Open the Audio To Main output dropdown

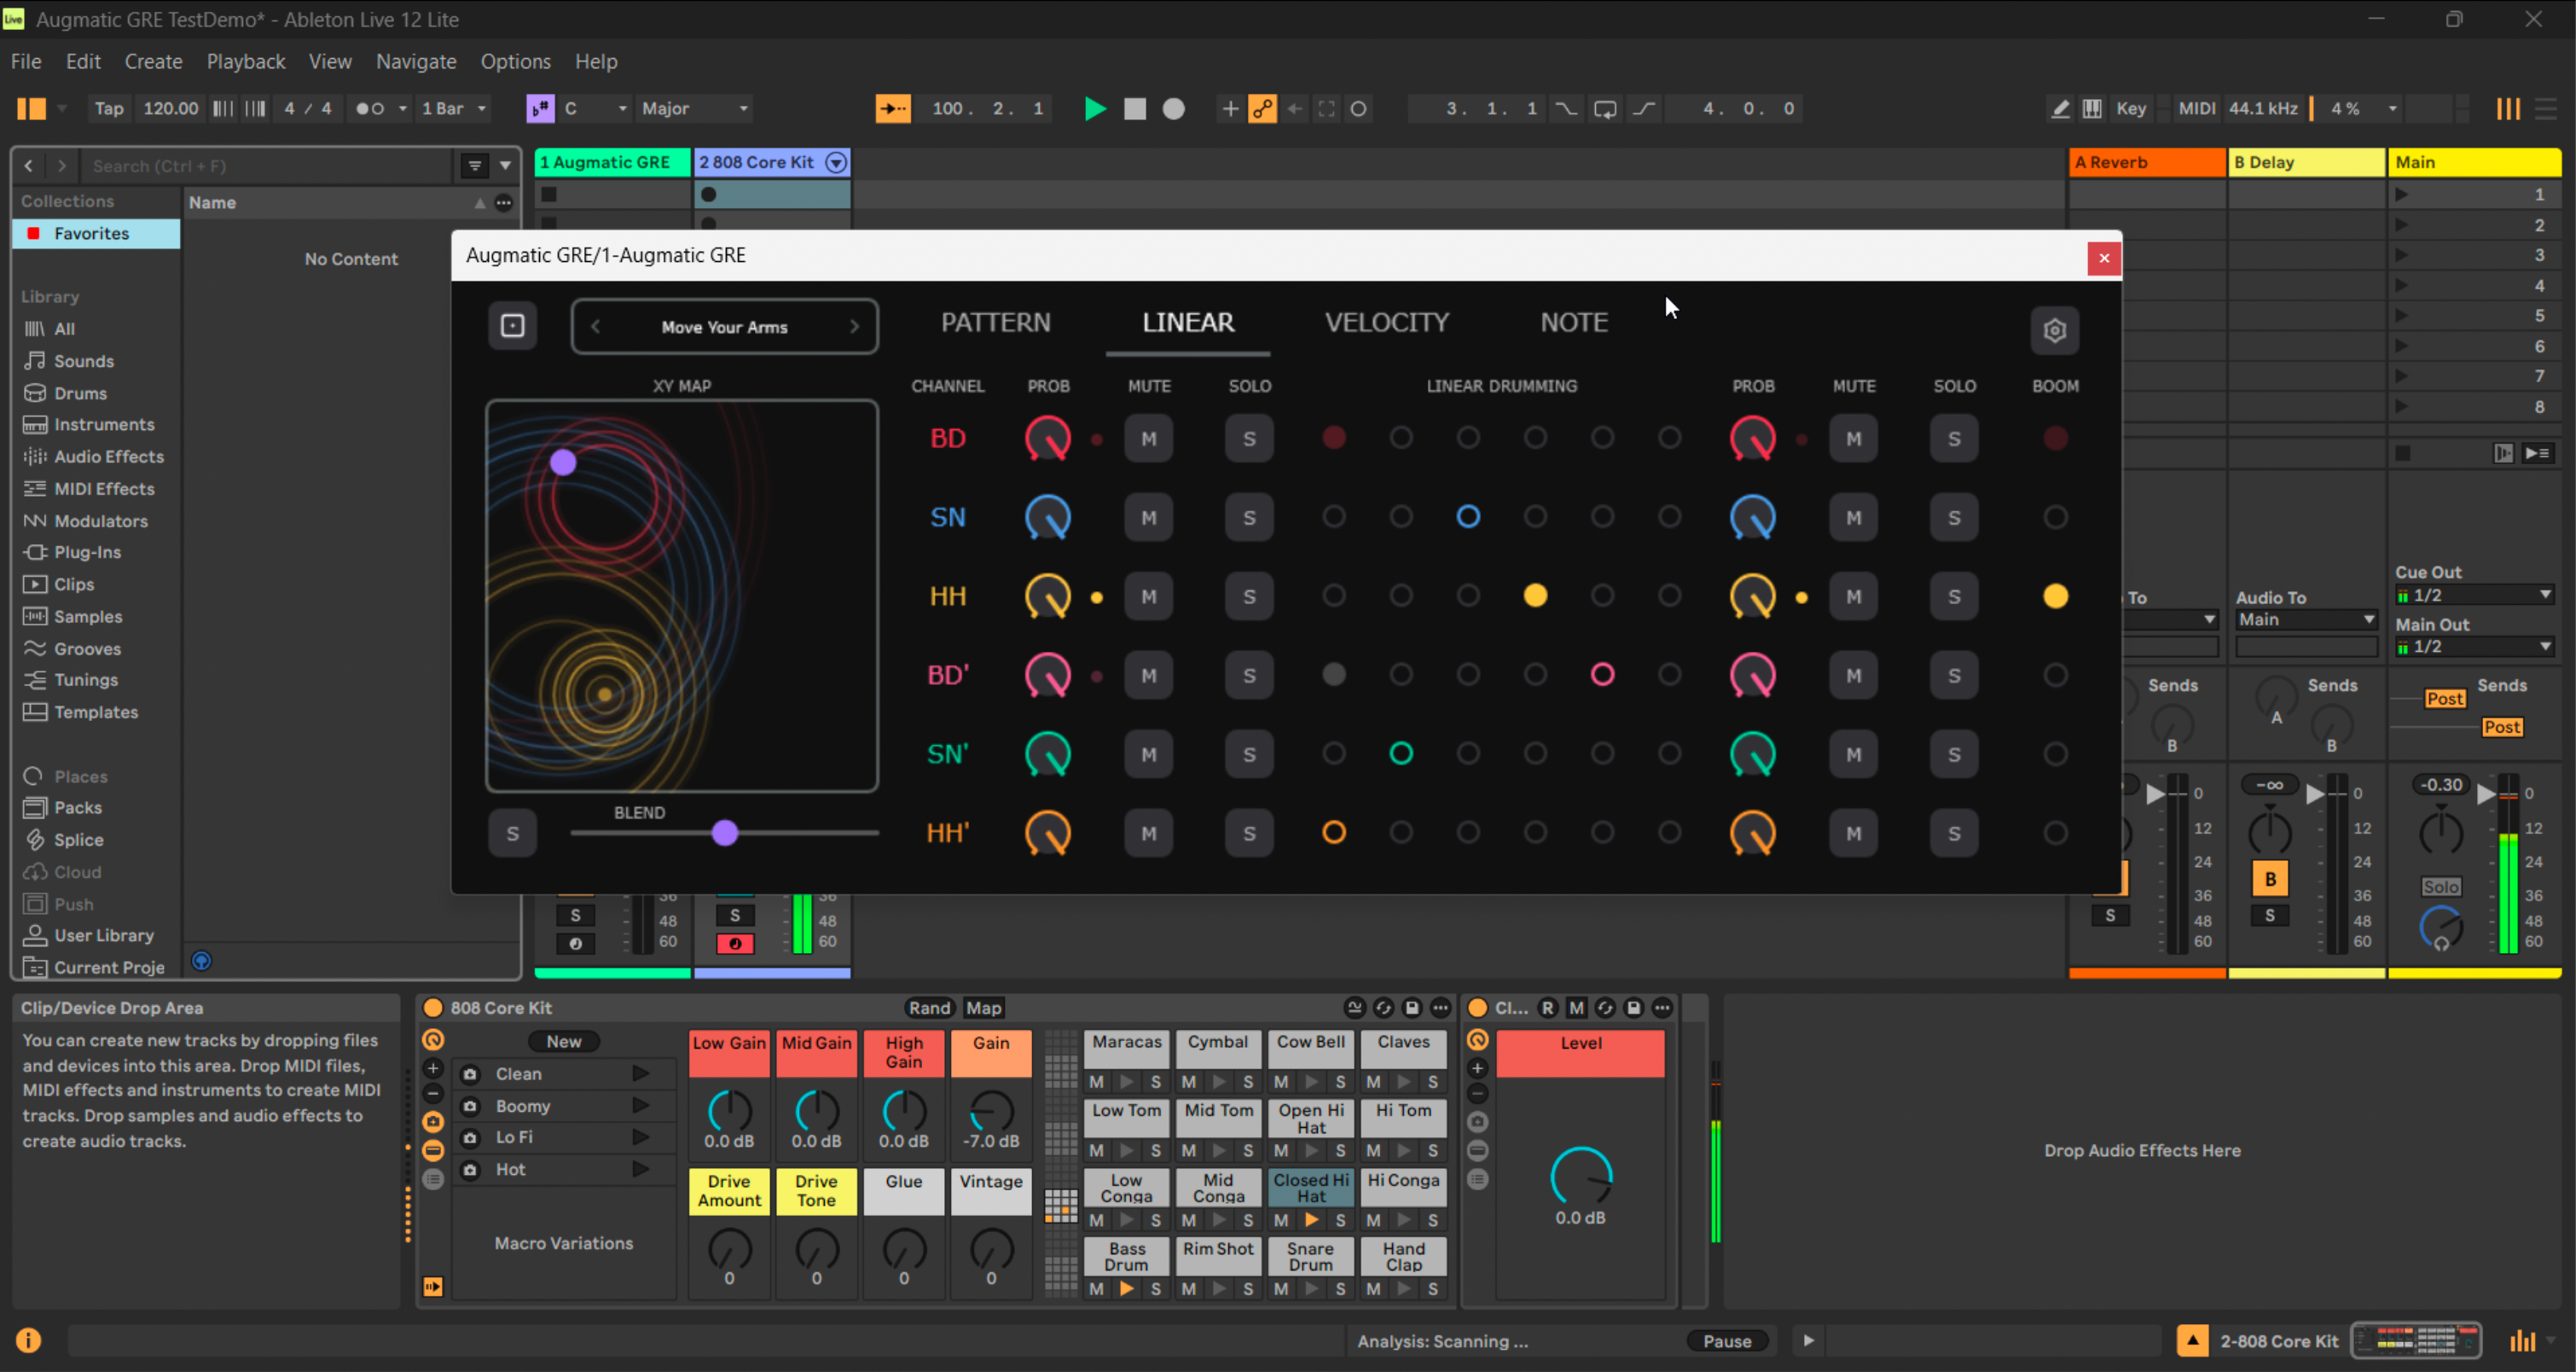pos(2305,619)
